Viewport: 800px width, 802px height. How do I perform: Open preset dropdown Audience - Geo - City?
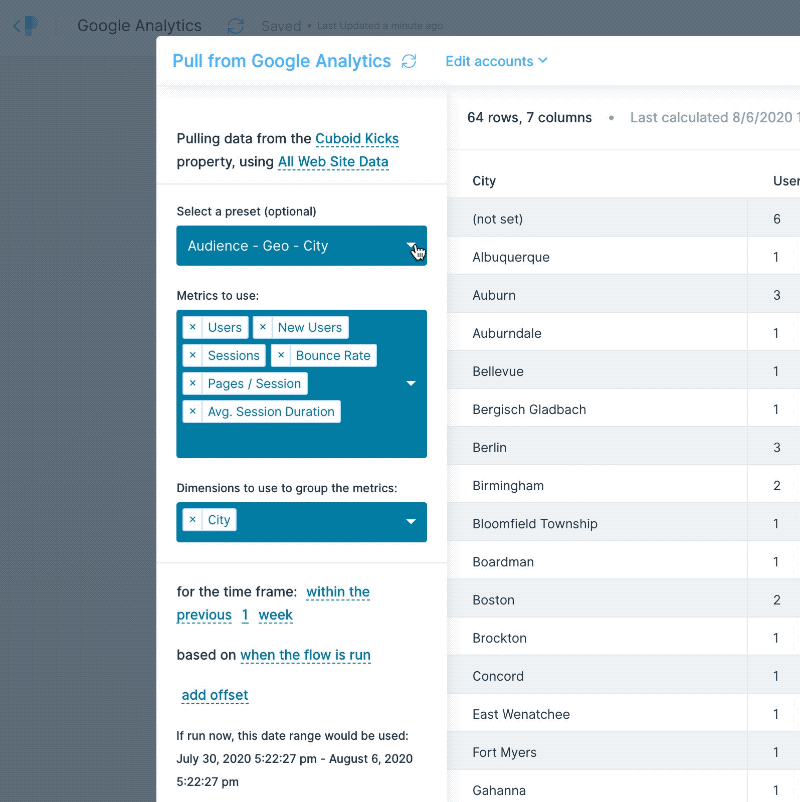[301, 246]
